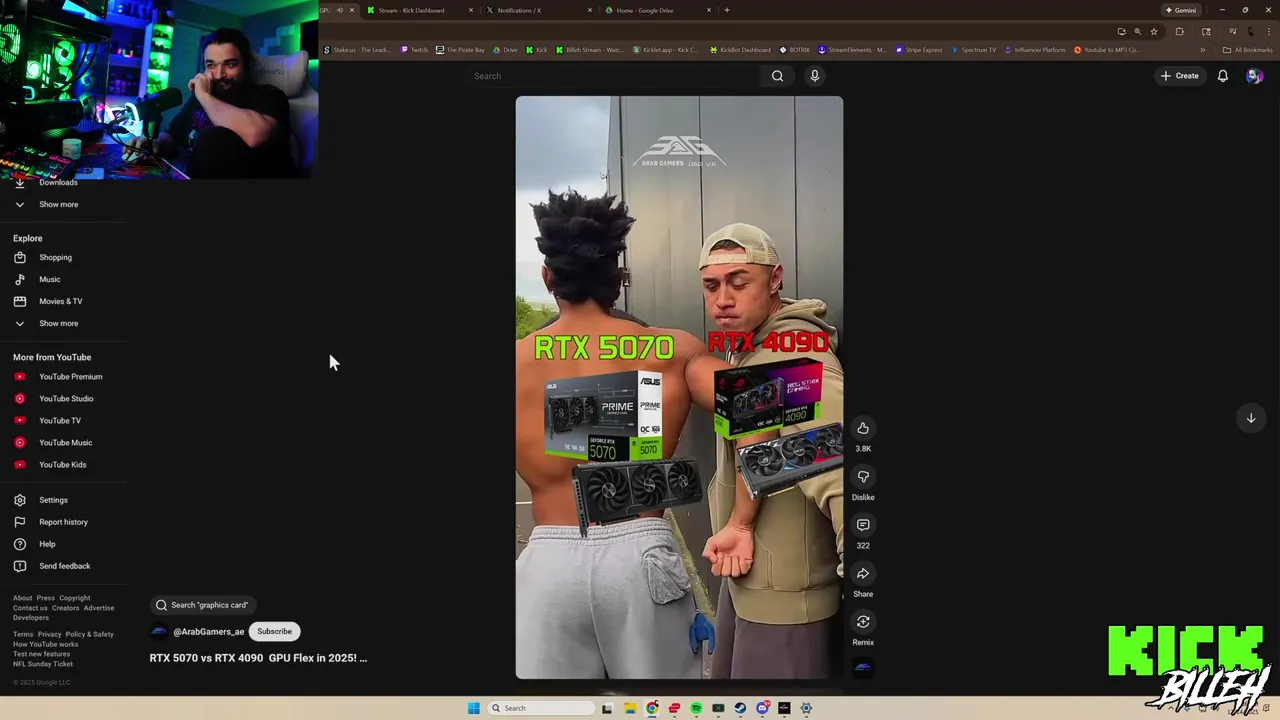1280x720 pixels.
Task: Open Help in YouTube sidebar
Action: (x=47, y=544)
